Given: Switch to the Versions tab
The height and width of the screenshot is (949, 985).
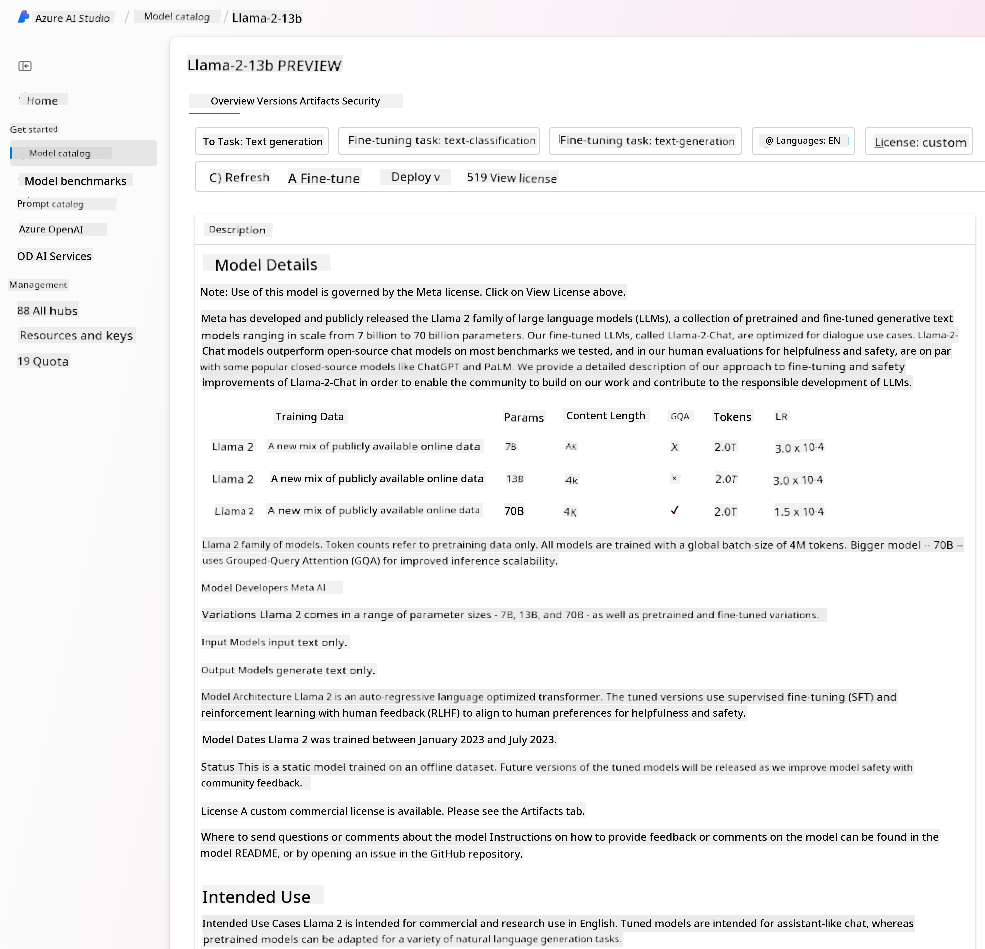Looking at the screenshot, I should [x=277, y=101].
